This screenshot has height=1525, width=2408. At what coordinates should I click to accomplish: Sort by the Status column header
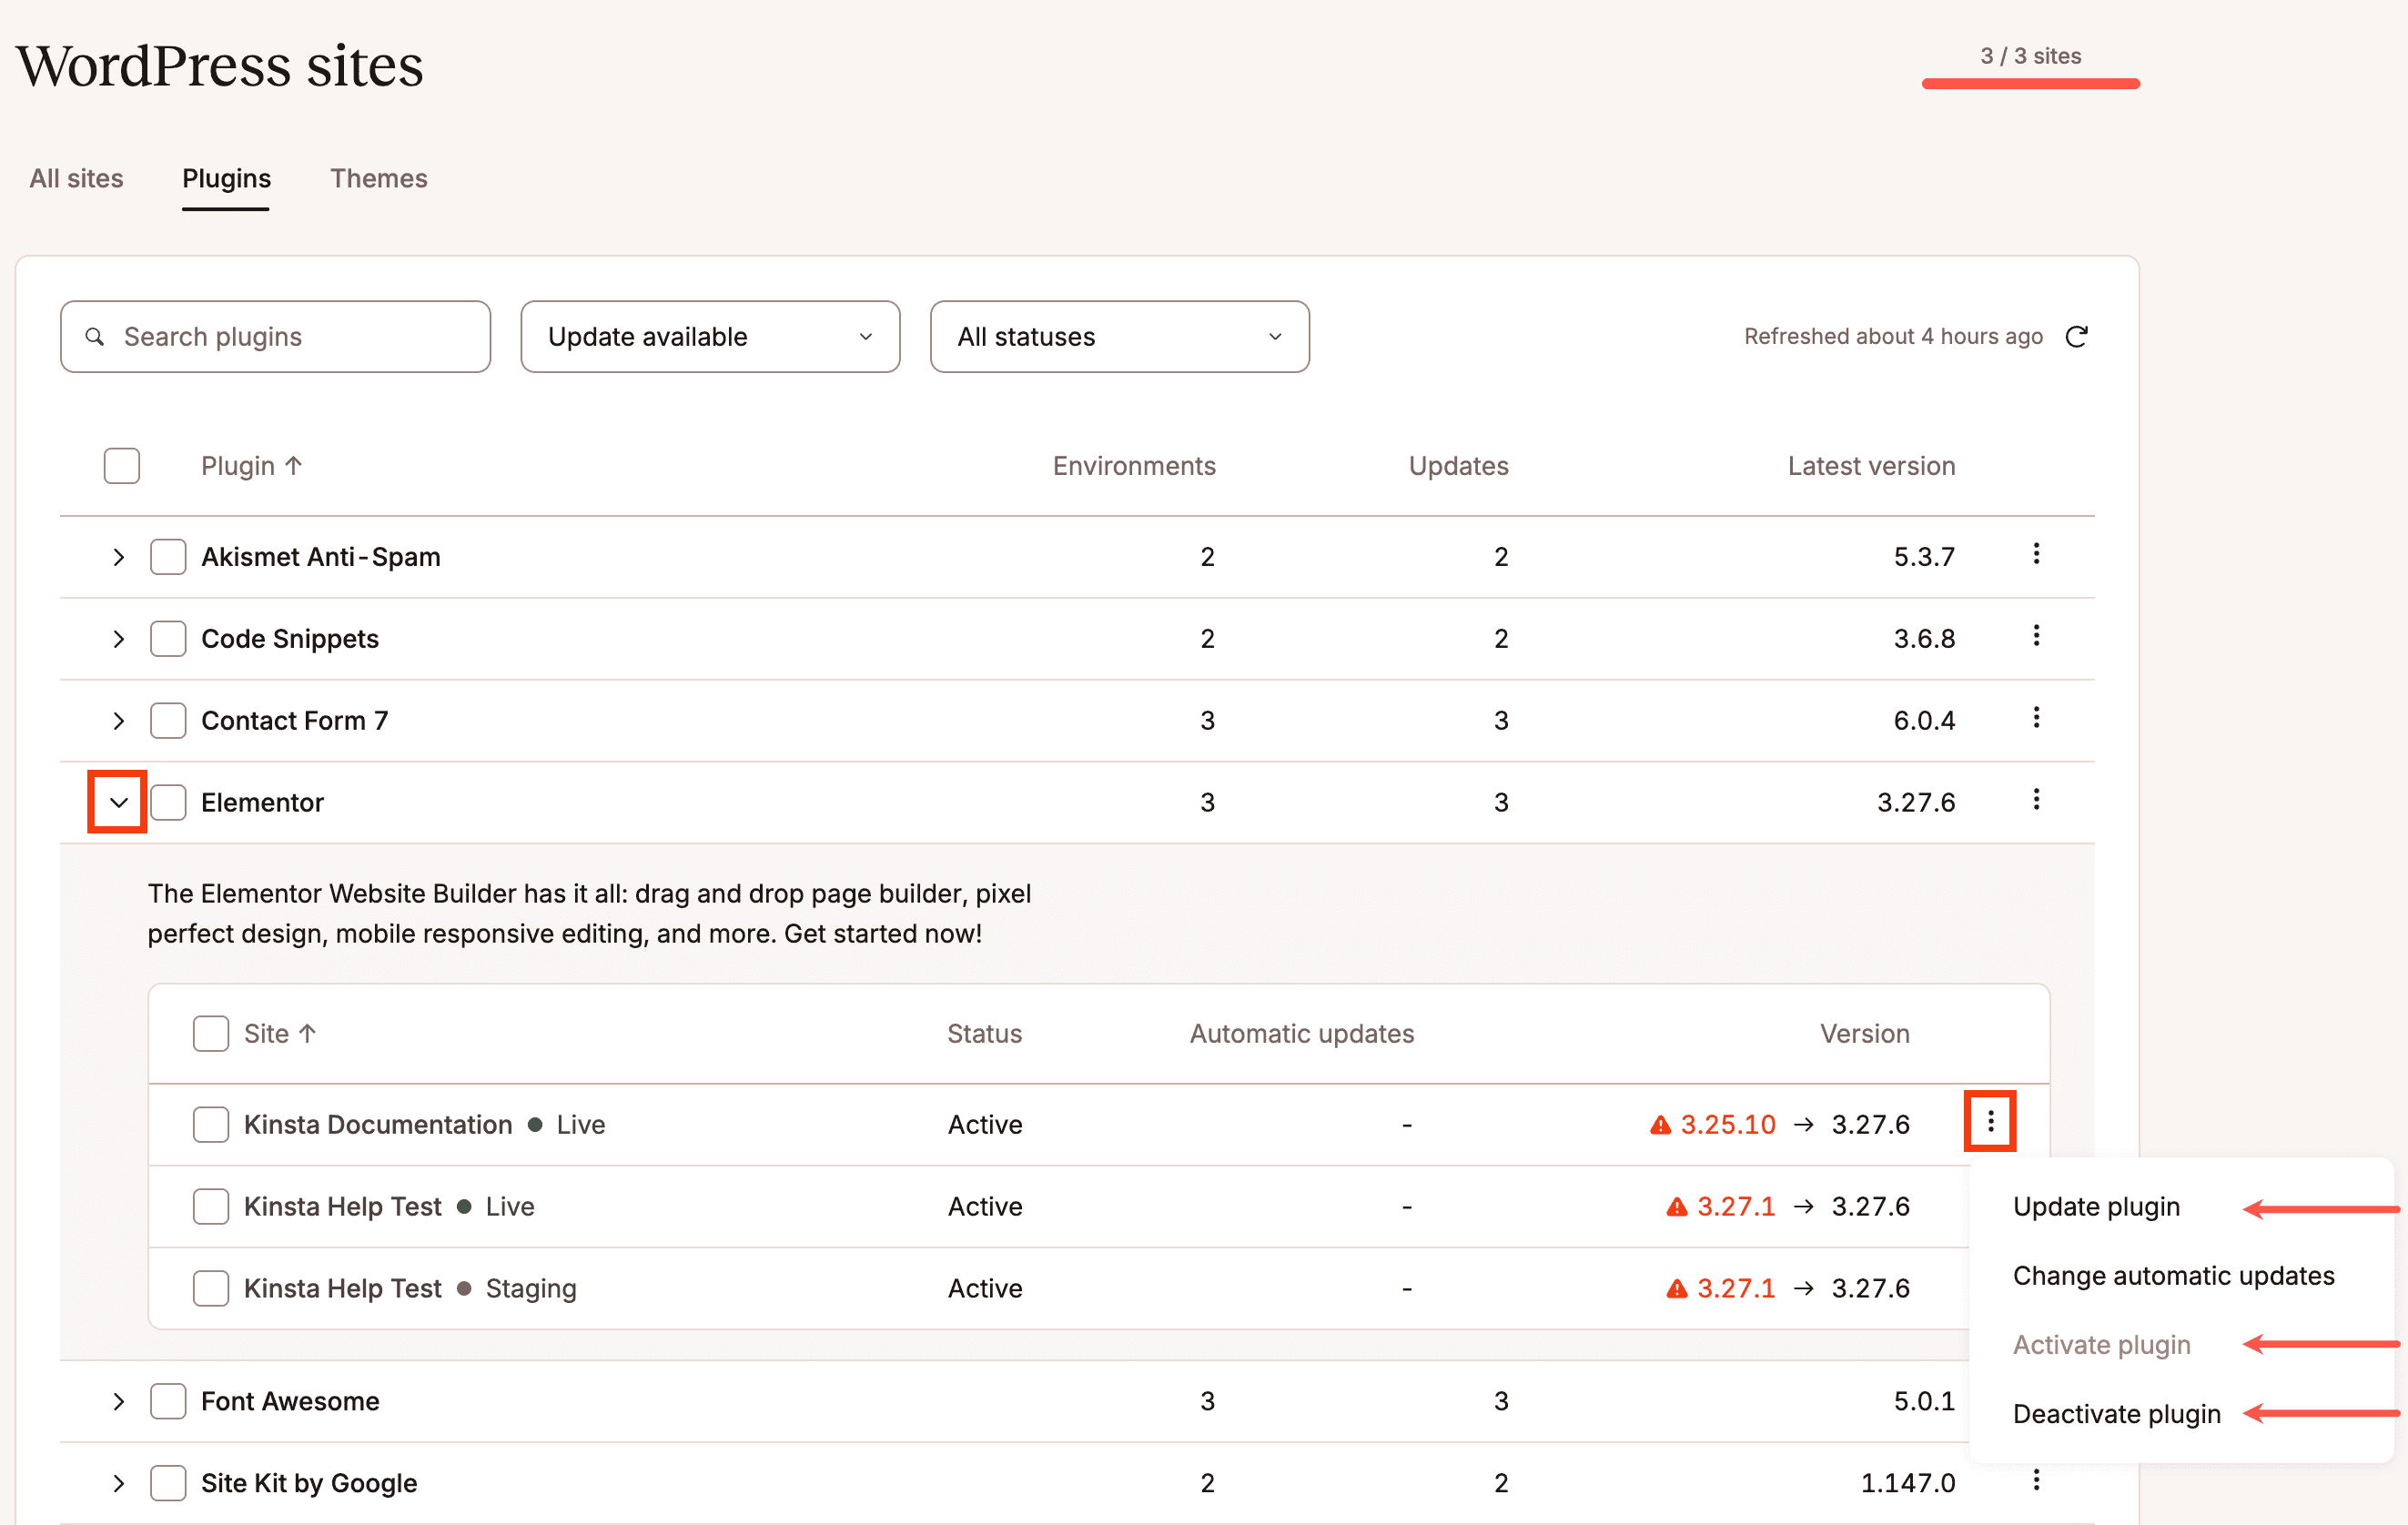(984, 1034)
